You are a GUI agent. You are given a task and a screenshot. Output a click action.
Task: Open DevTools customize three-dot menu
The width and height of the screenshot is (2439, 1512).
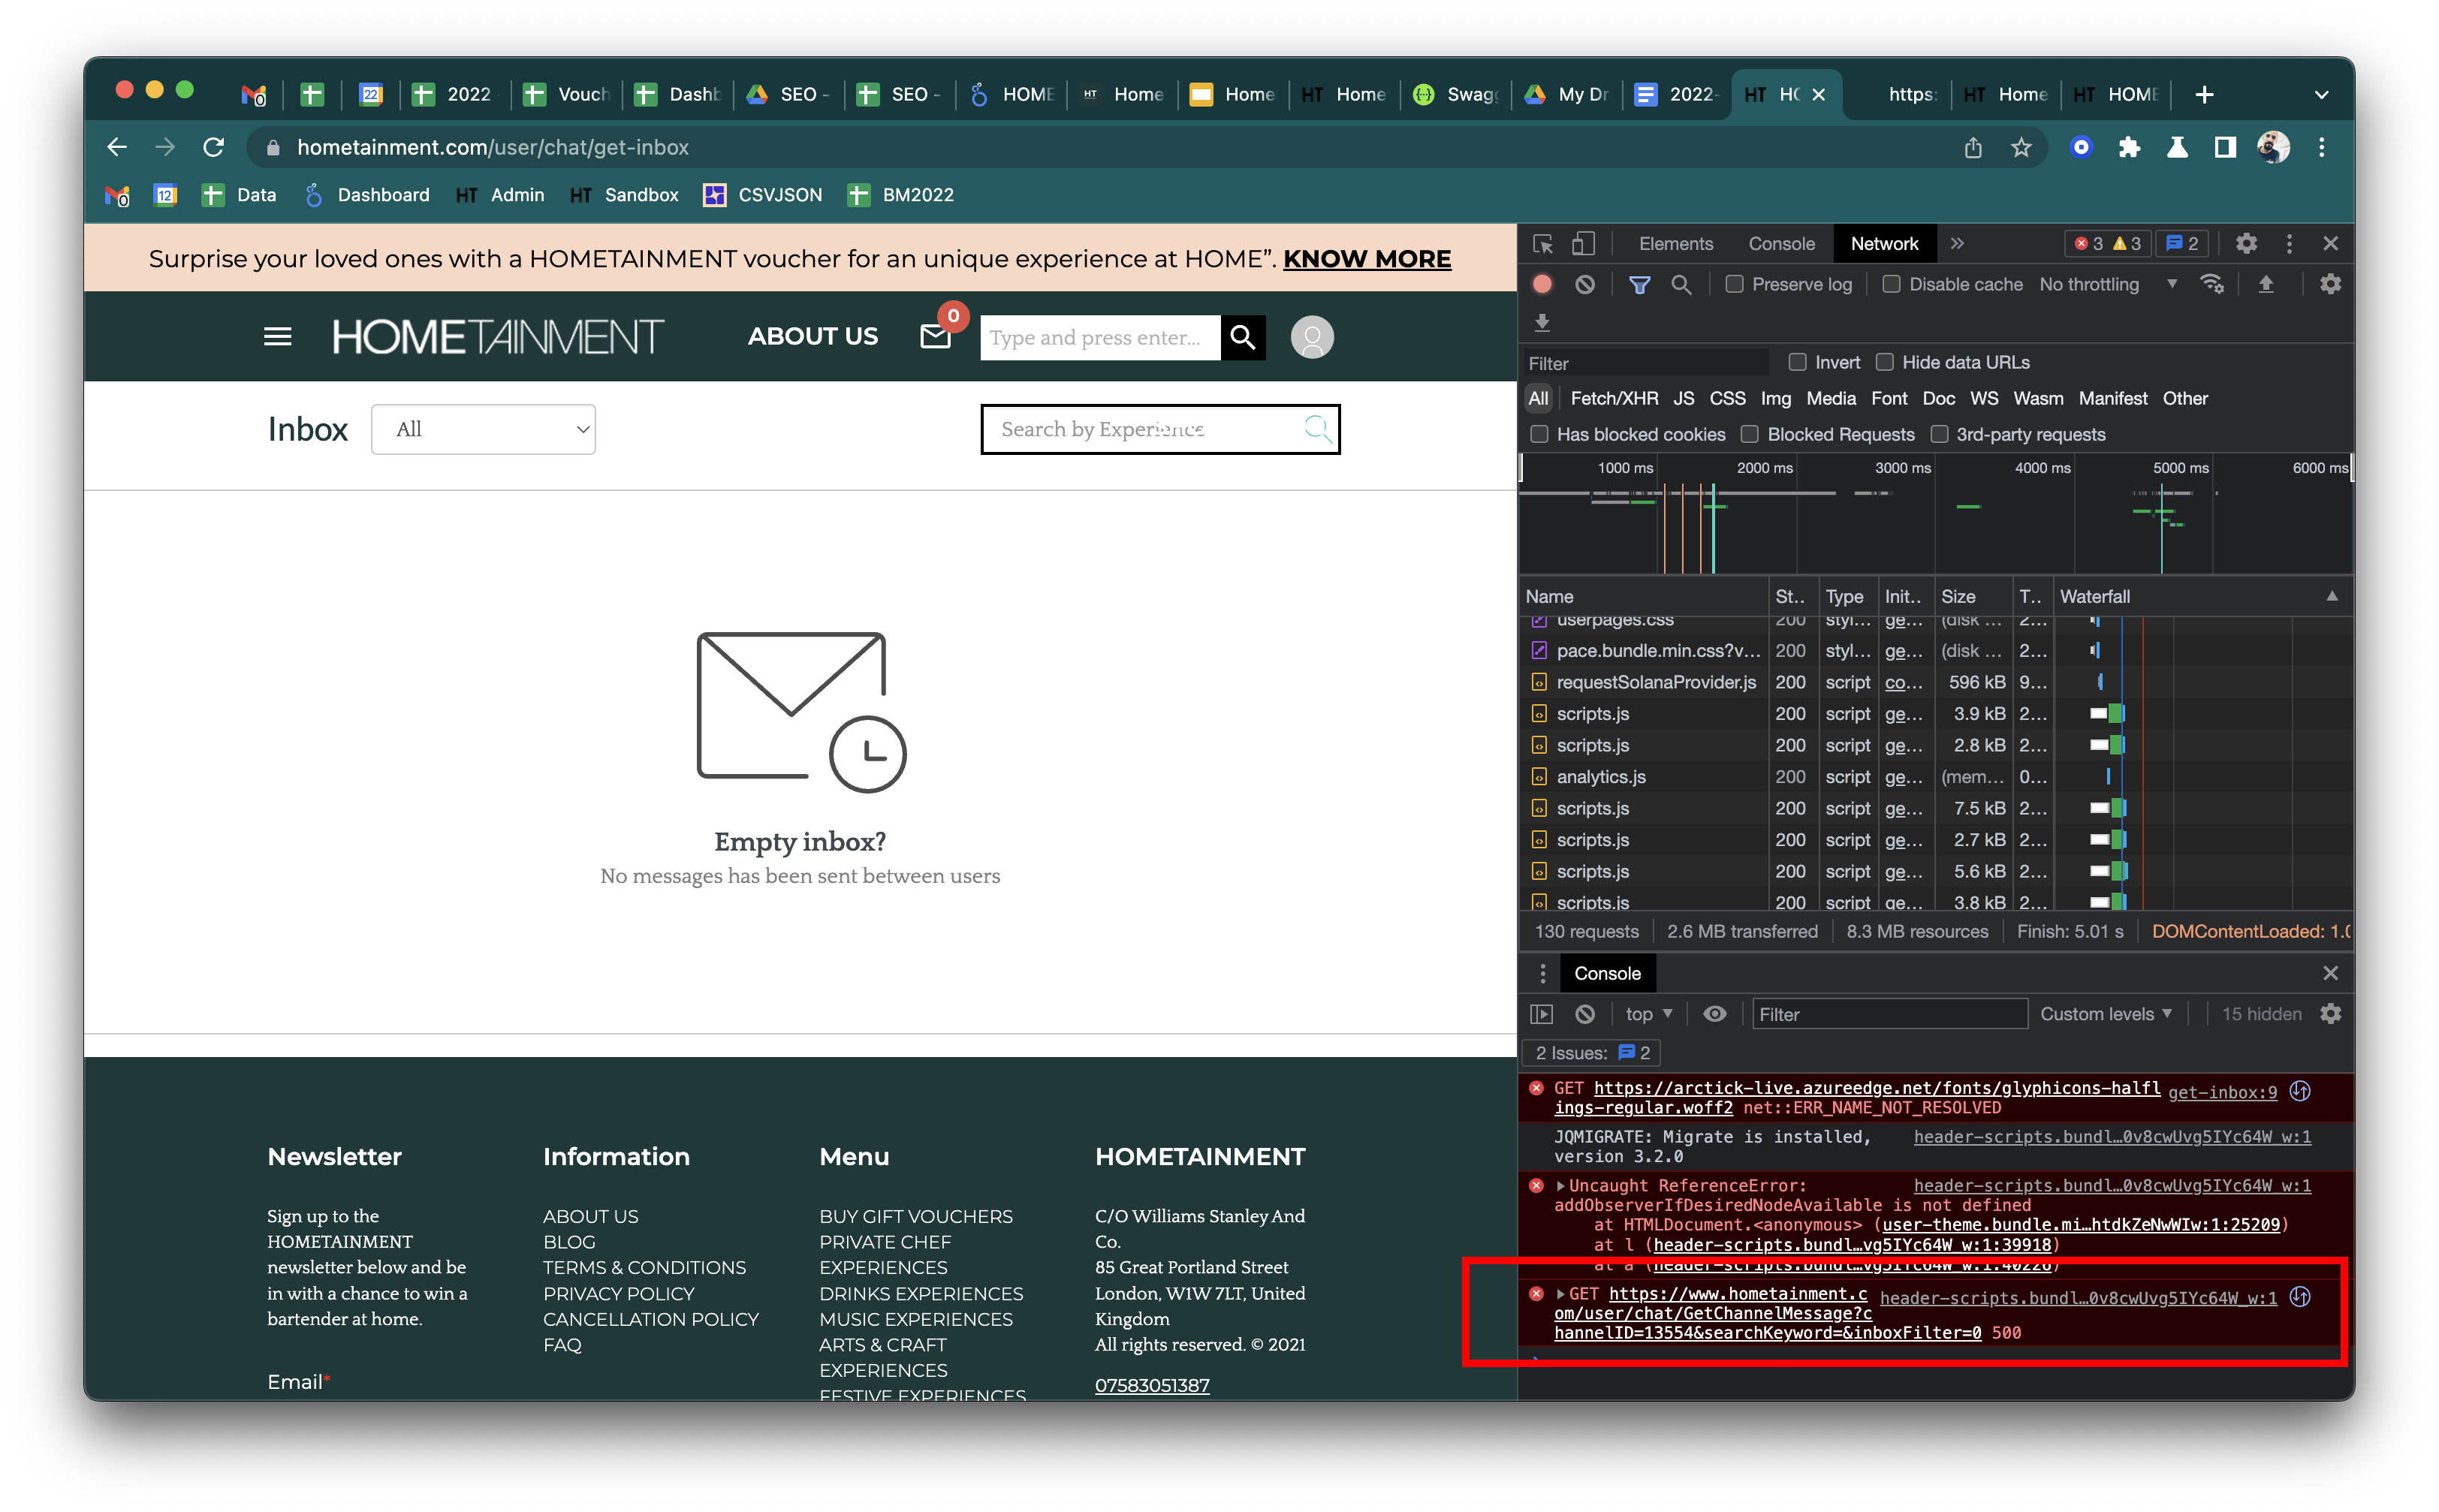click(x=2289, y=244)
